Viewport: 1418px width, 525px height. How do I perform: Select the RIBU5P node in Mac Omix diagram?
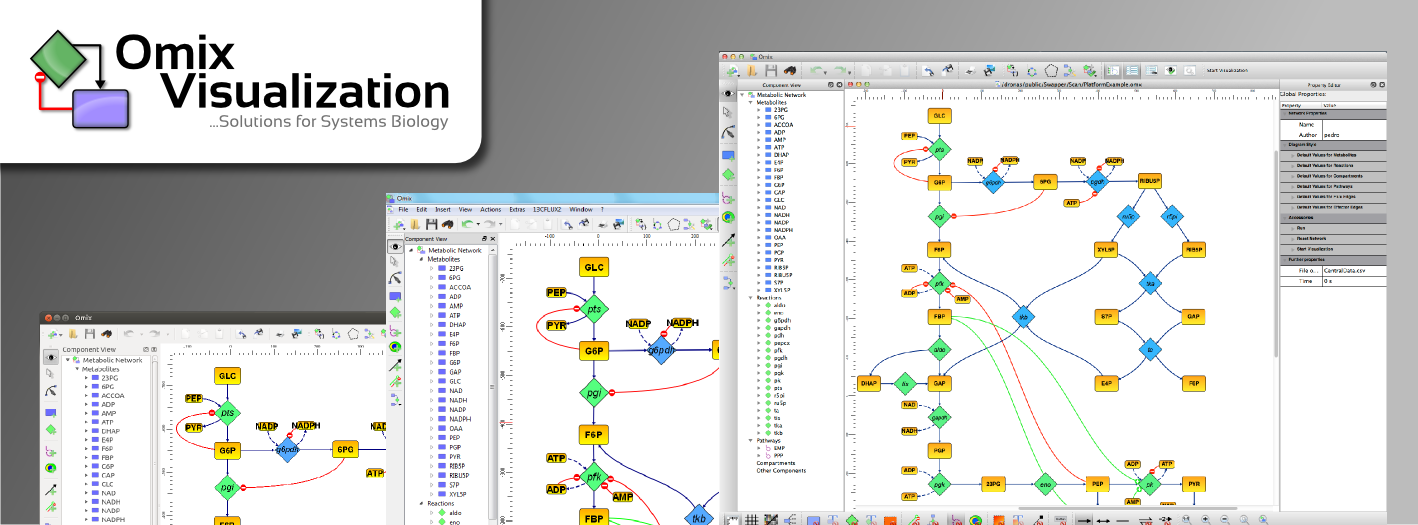click(1149, 181)
